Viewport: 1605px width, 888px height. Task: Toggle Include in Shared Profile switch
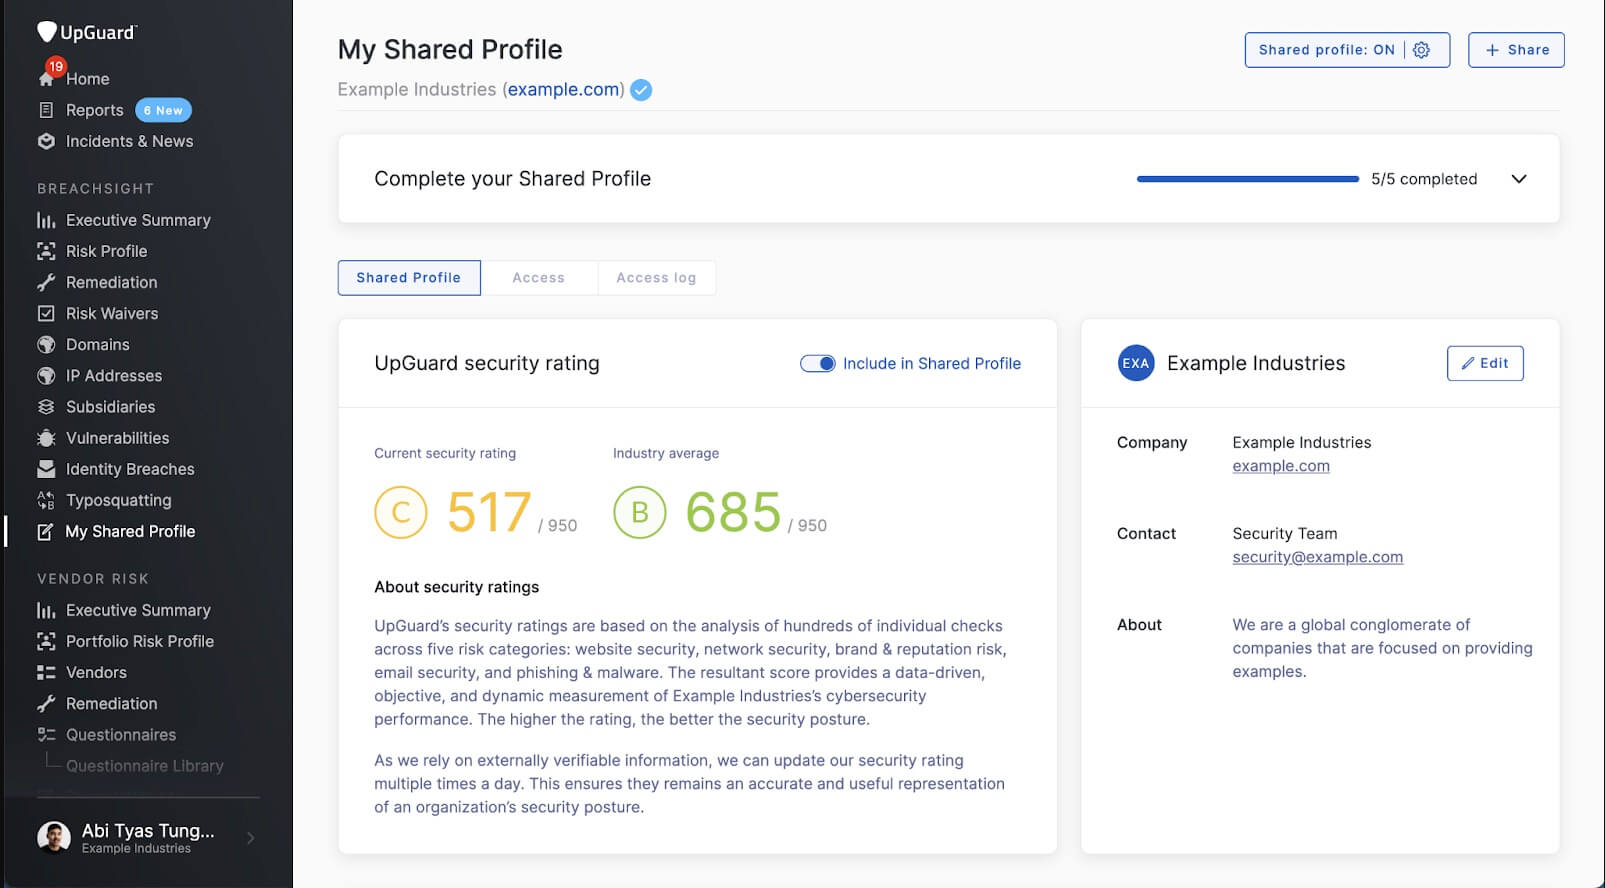point(817,364)
